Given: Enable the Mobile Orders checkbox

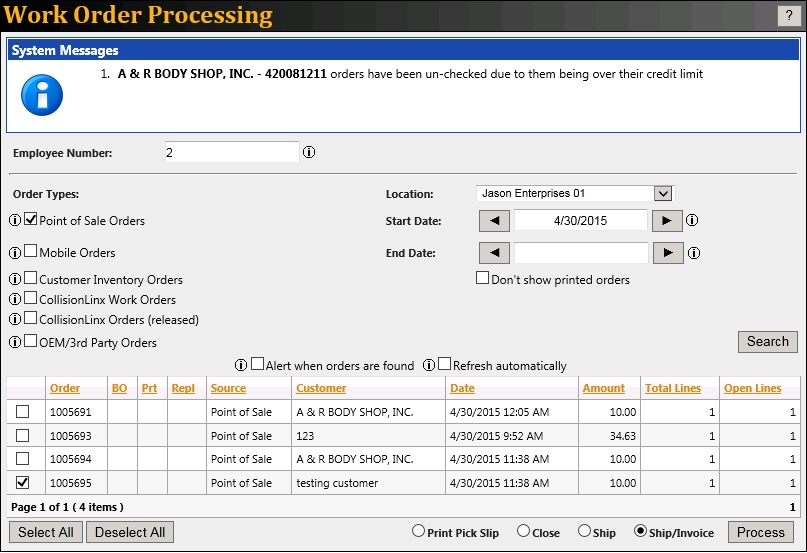Looking at the screenshot, I should click(x=31, y=252).
